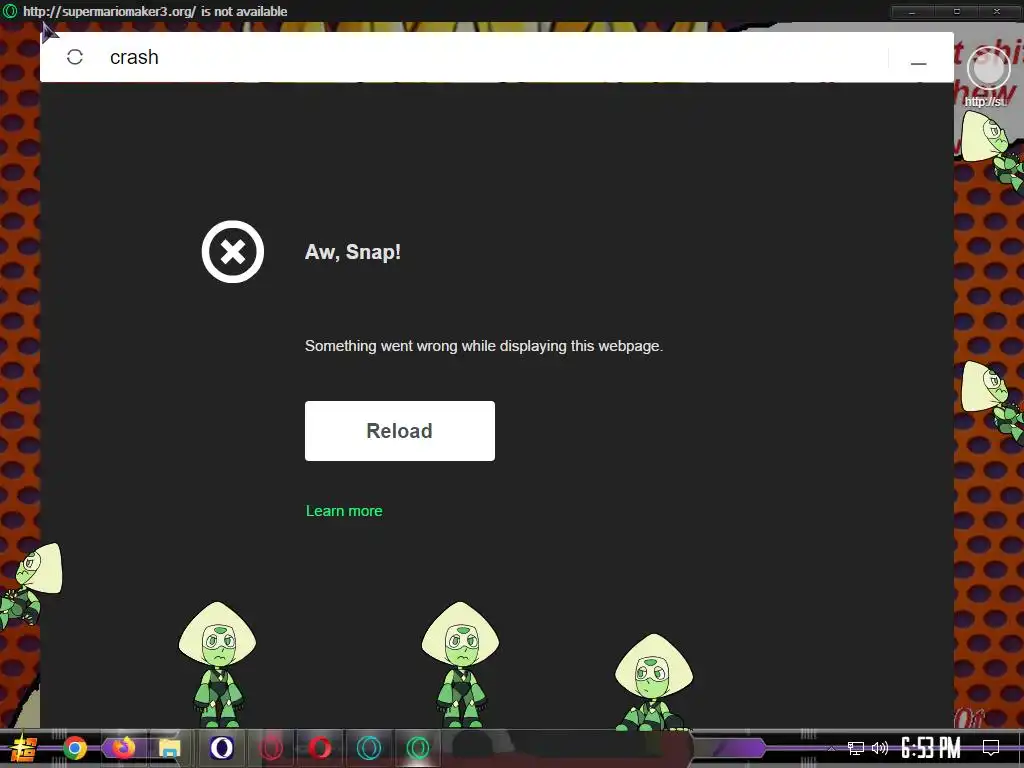This screenshot has width=1024, height=768.
Task: Open the notification center icon
Action: 991,748
